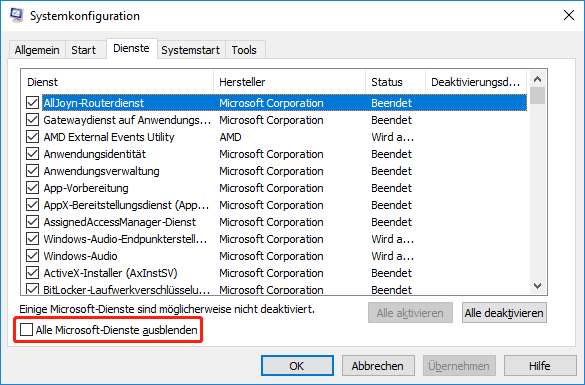Viewport: 585px width, 385px height.
Task: Sort by the Dienst column header
Action: [117, 82]
